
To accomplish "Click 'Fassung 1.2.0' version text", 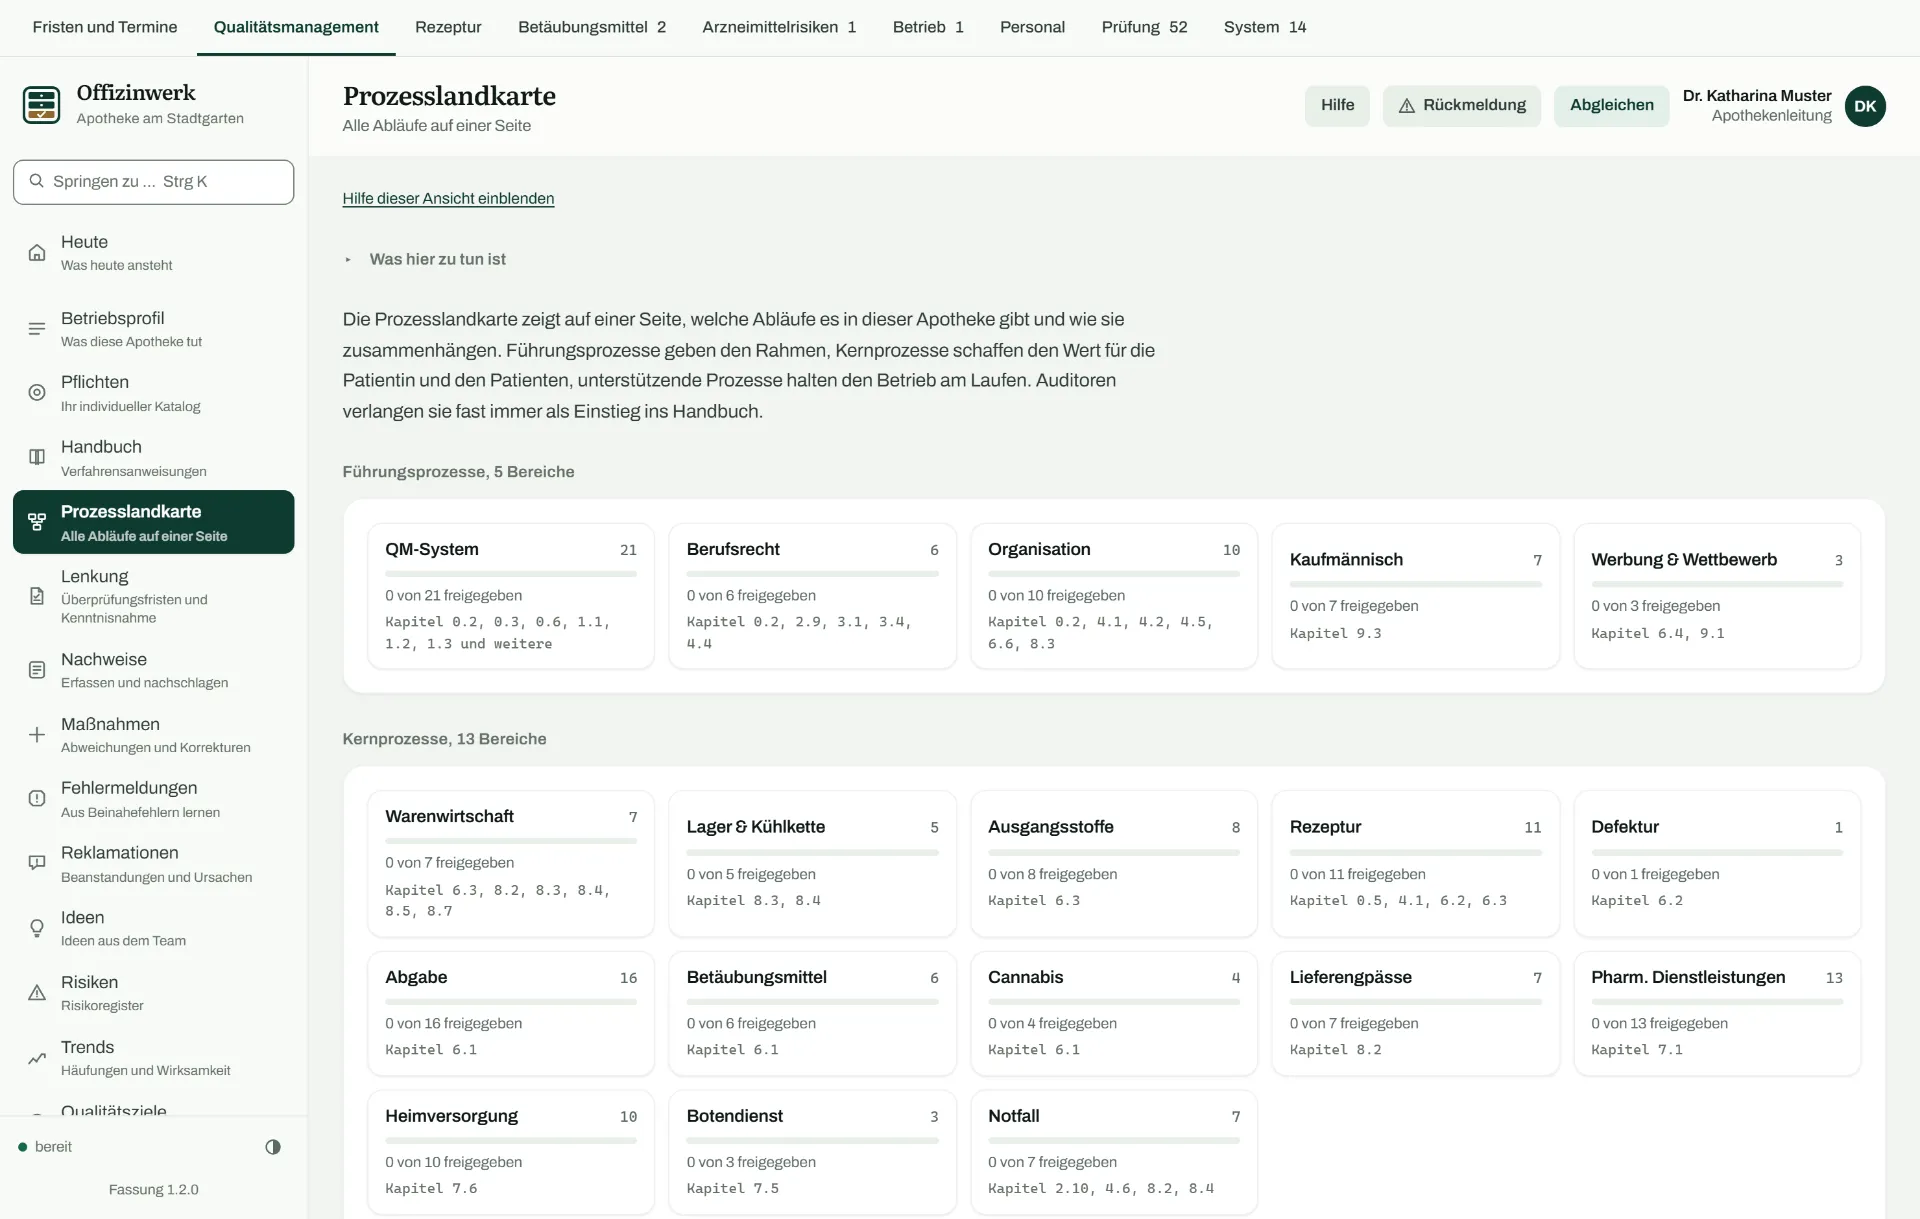I will pos(154,1190).
